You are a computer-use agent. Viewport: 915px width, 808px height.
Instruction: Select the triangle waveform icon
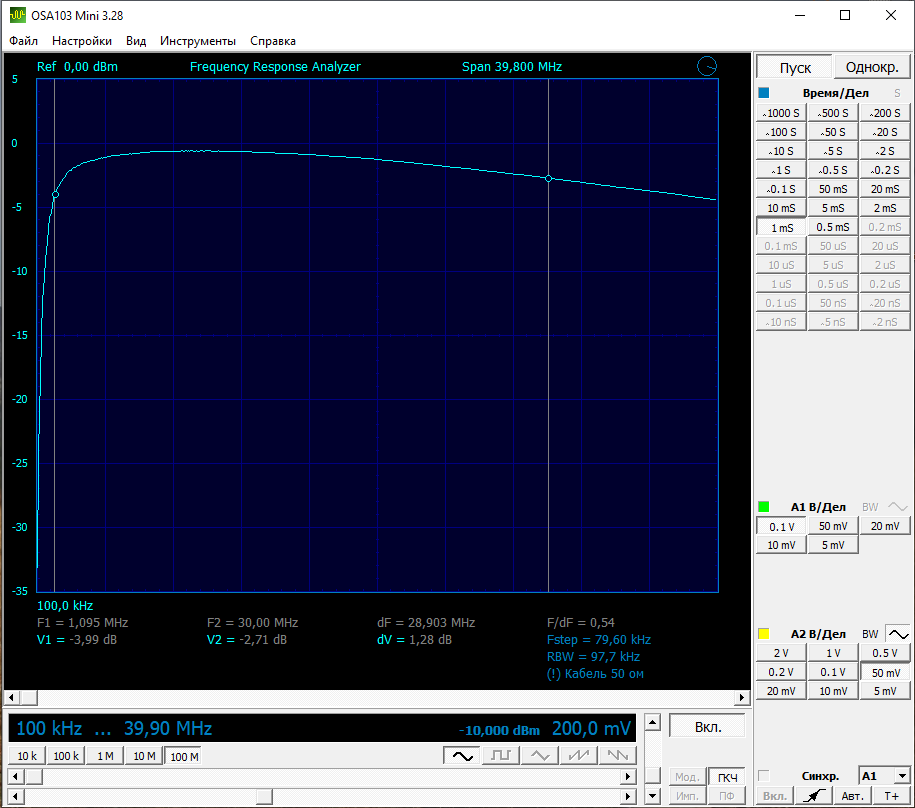(x=540, y=756)
